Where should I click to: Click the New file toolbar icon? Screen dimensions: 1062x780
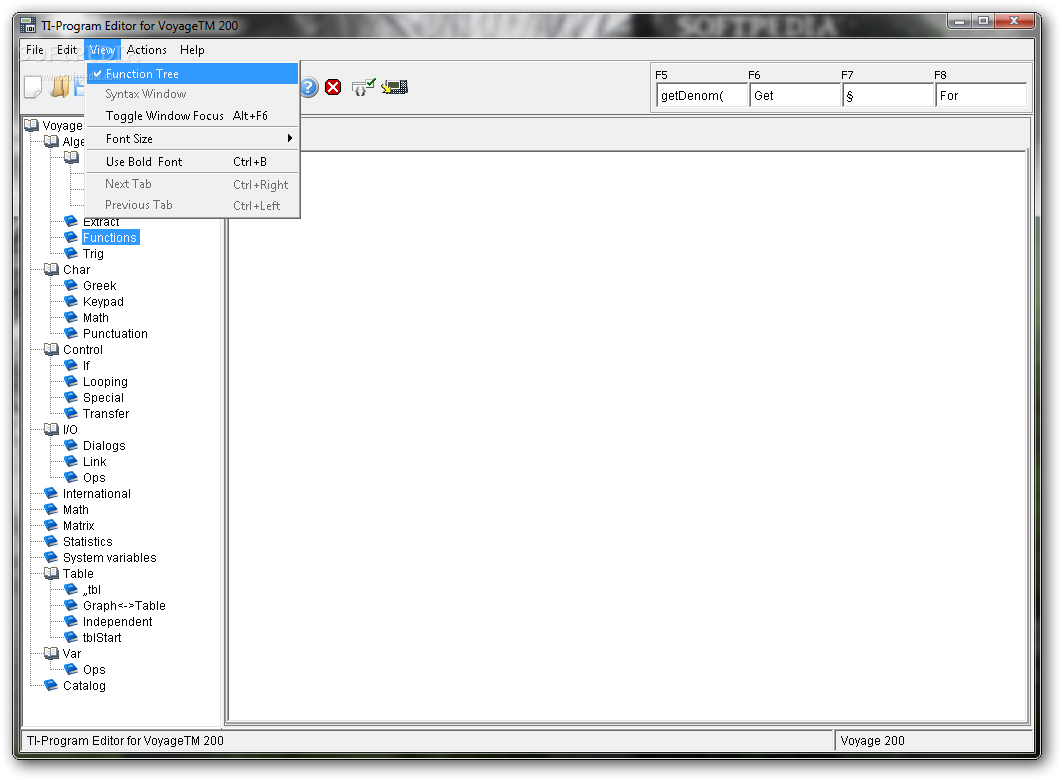click(33, 87)
